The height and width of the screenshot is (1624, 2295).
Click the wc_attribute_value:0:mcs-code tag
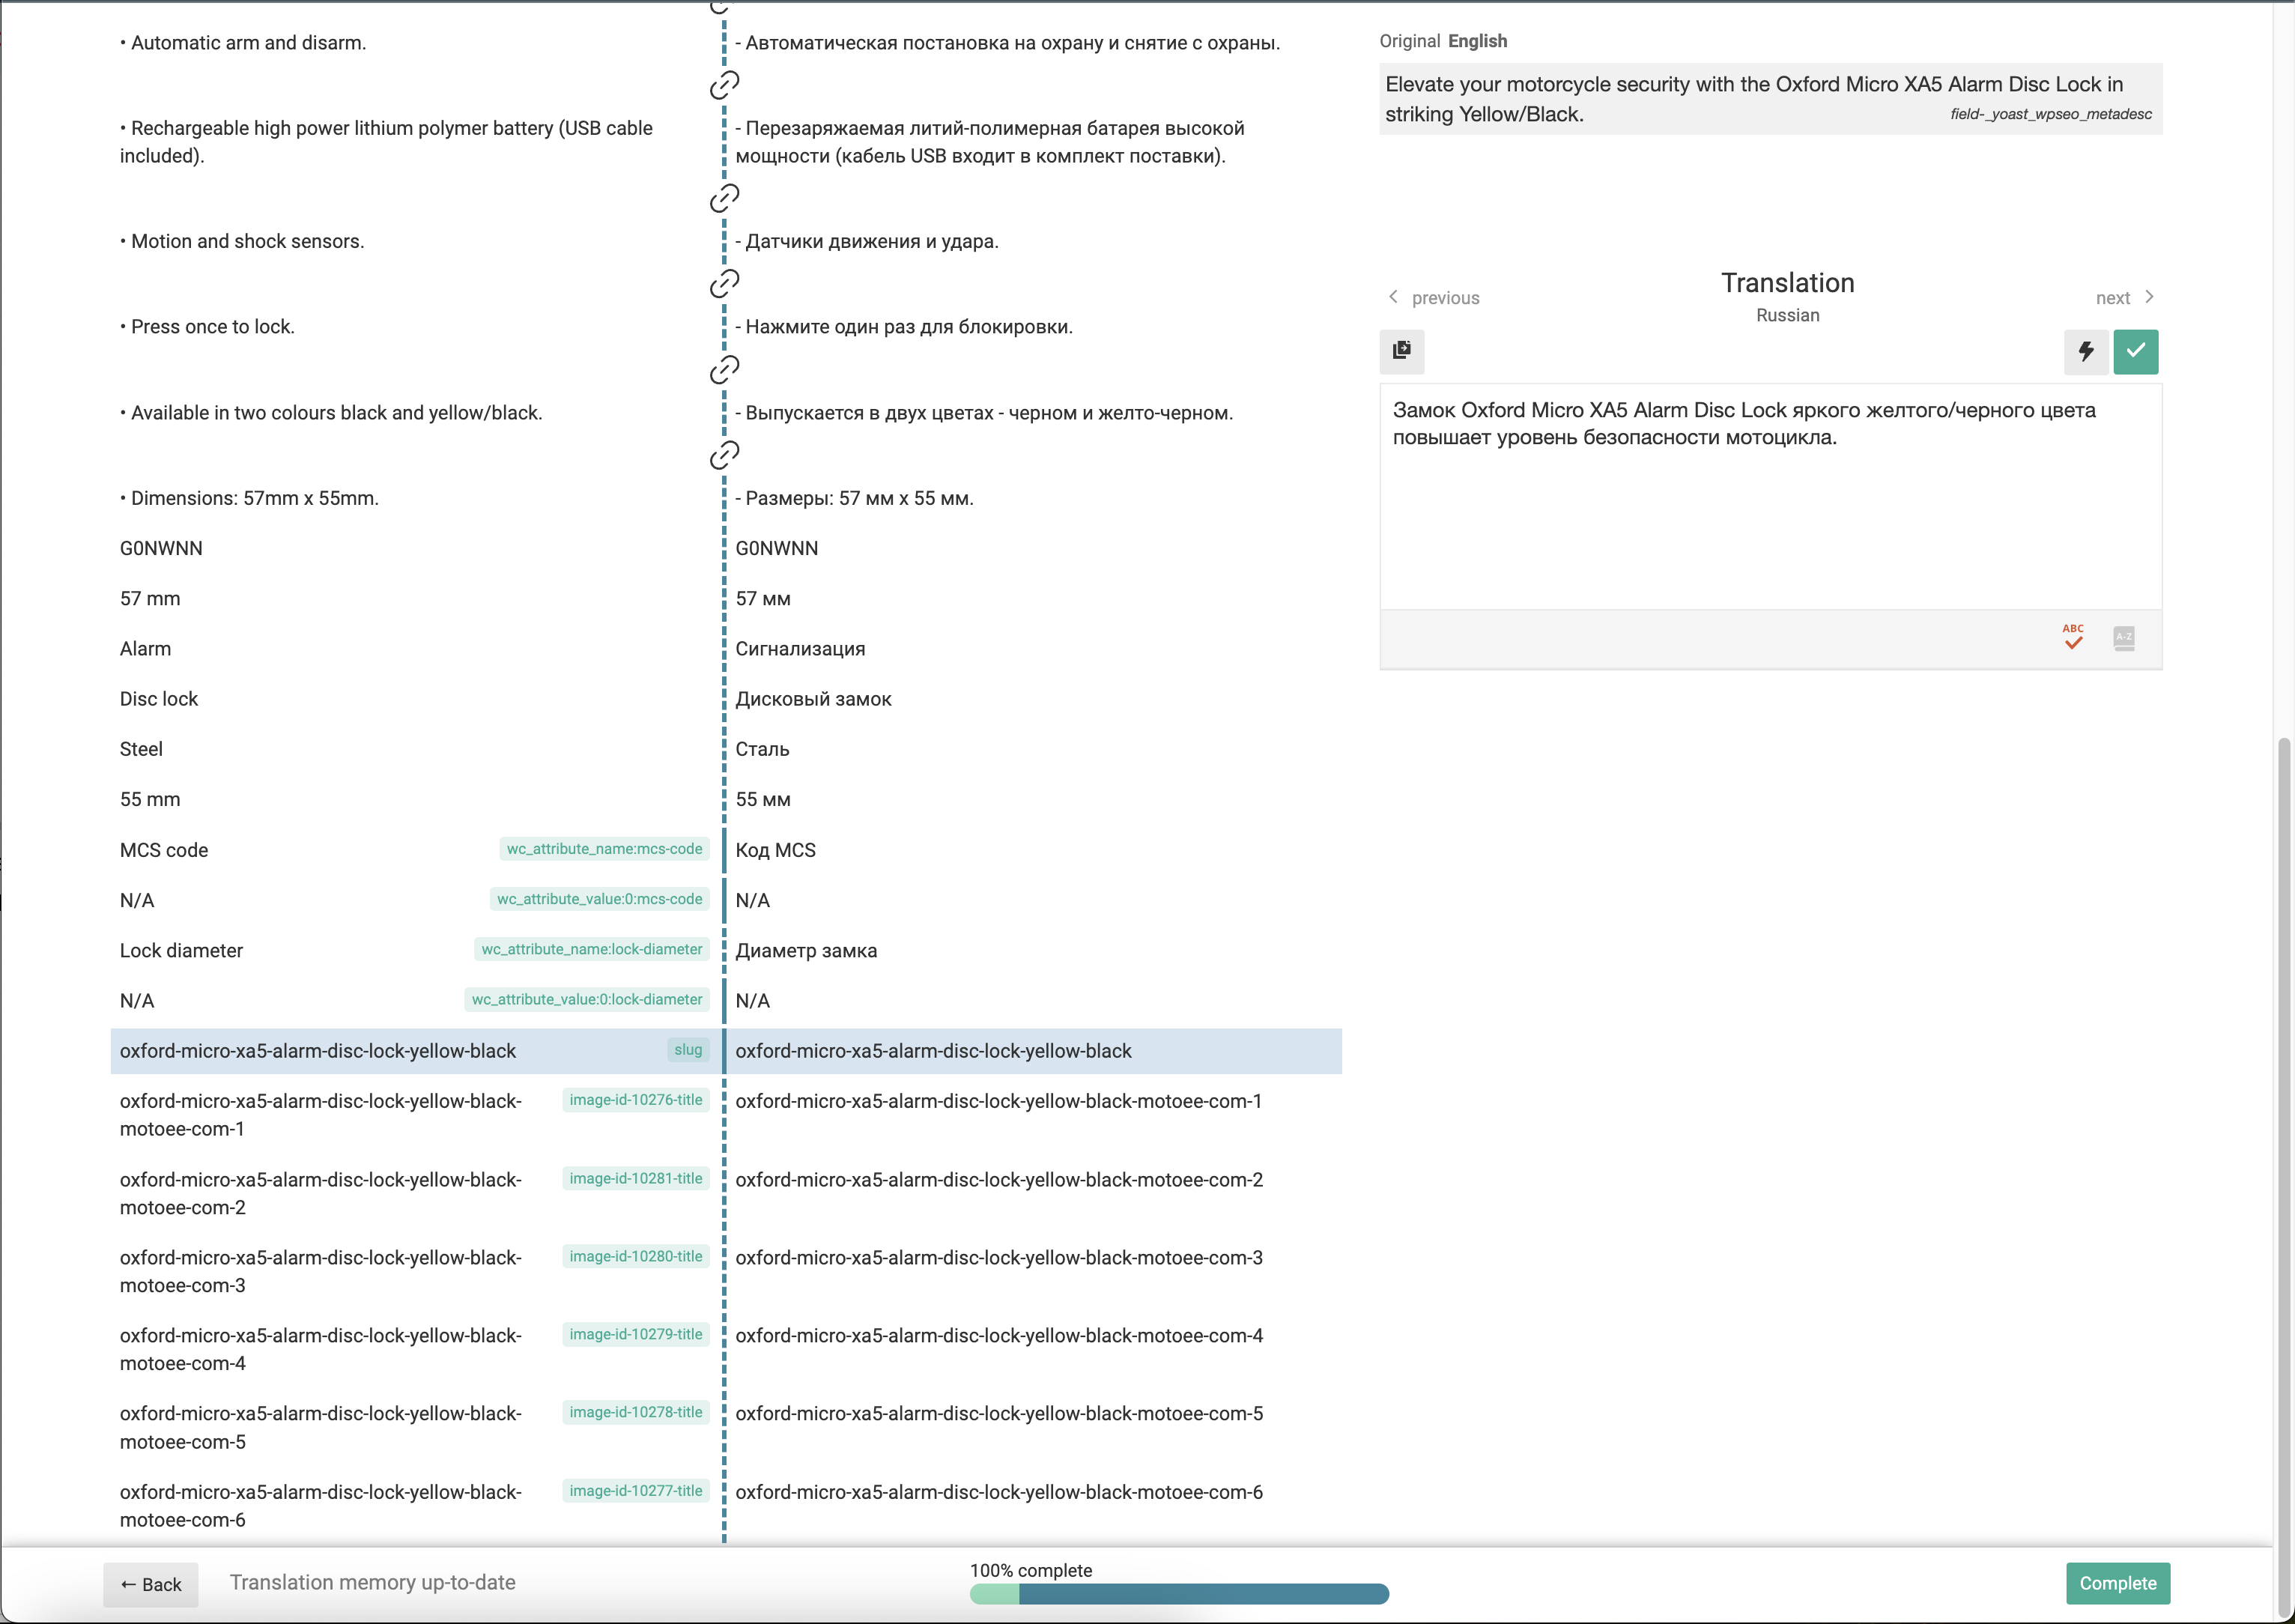(x=600, y=899)
